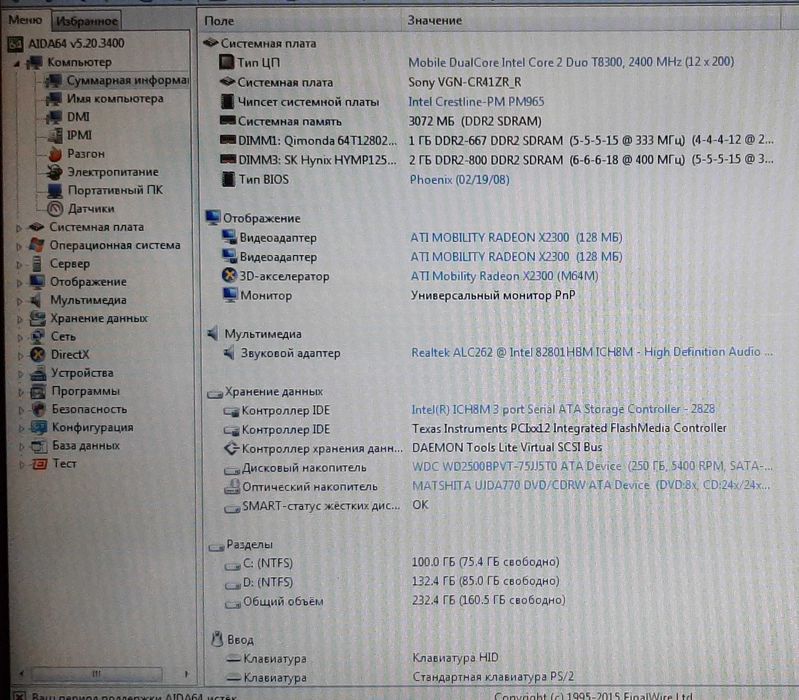This screenshot has height=700, width=799.
Task: Open Intel(R) ICH8M Serial ATA Controller link
Action: [x=563, y=409]
